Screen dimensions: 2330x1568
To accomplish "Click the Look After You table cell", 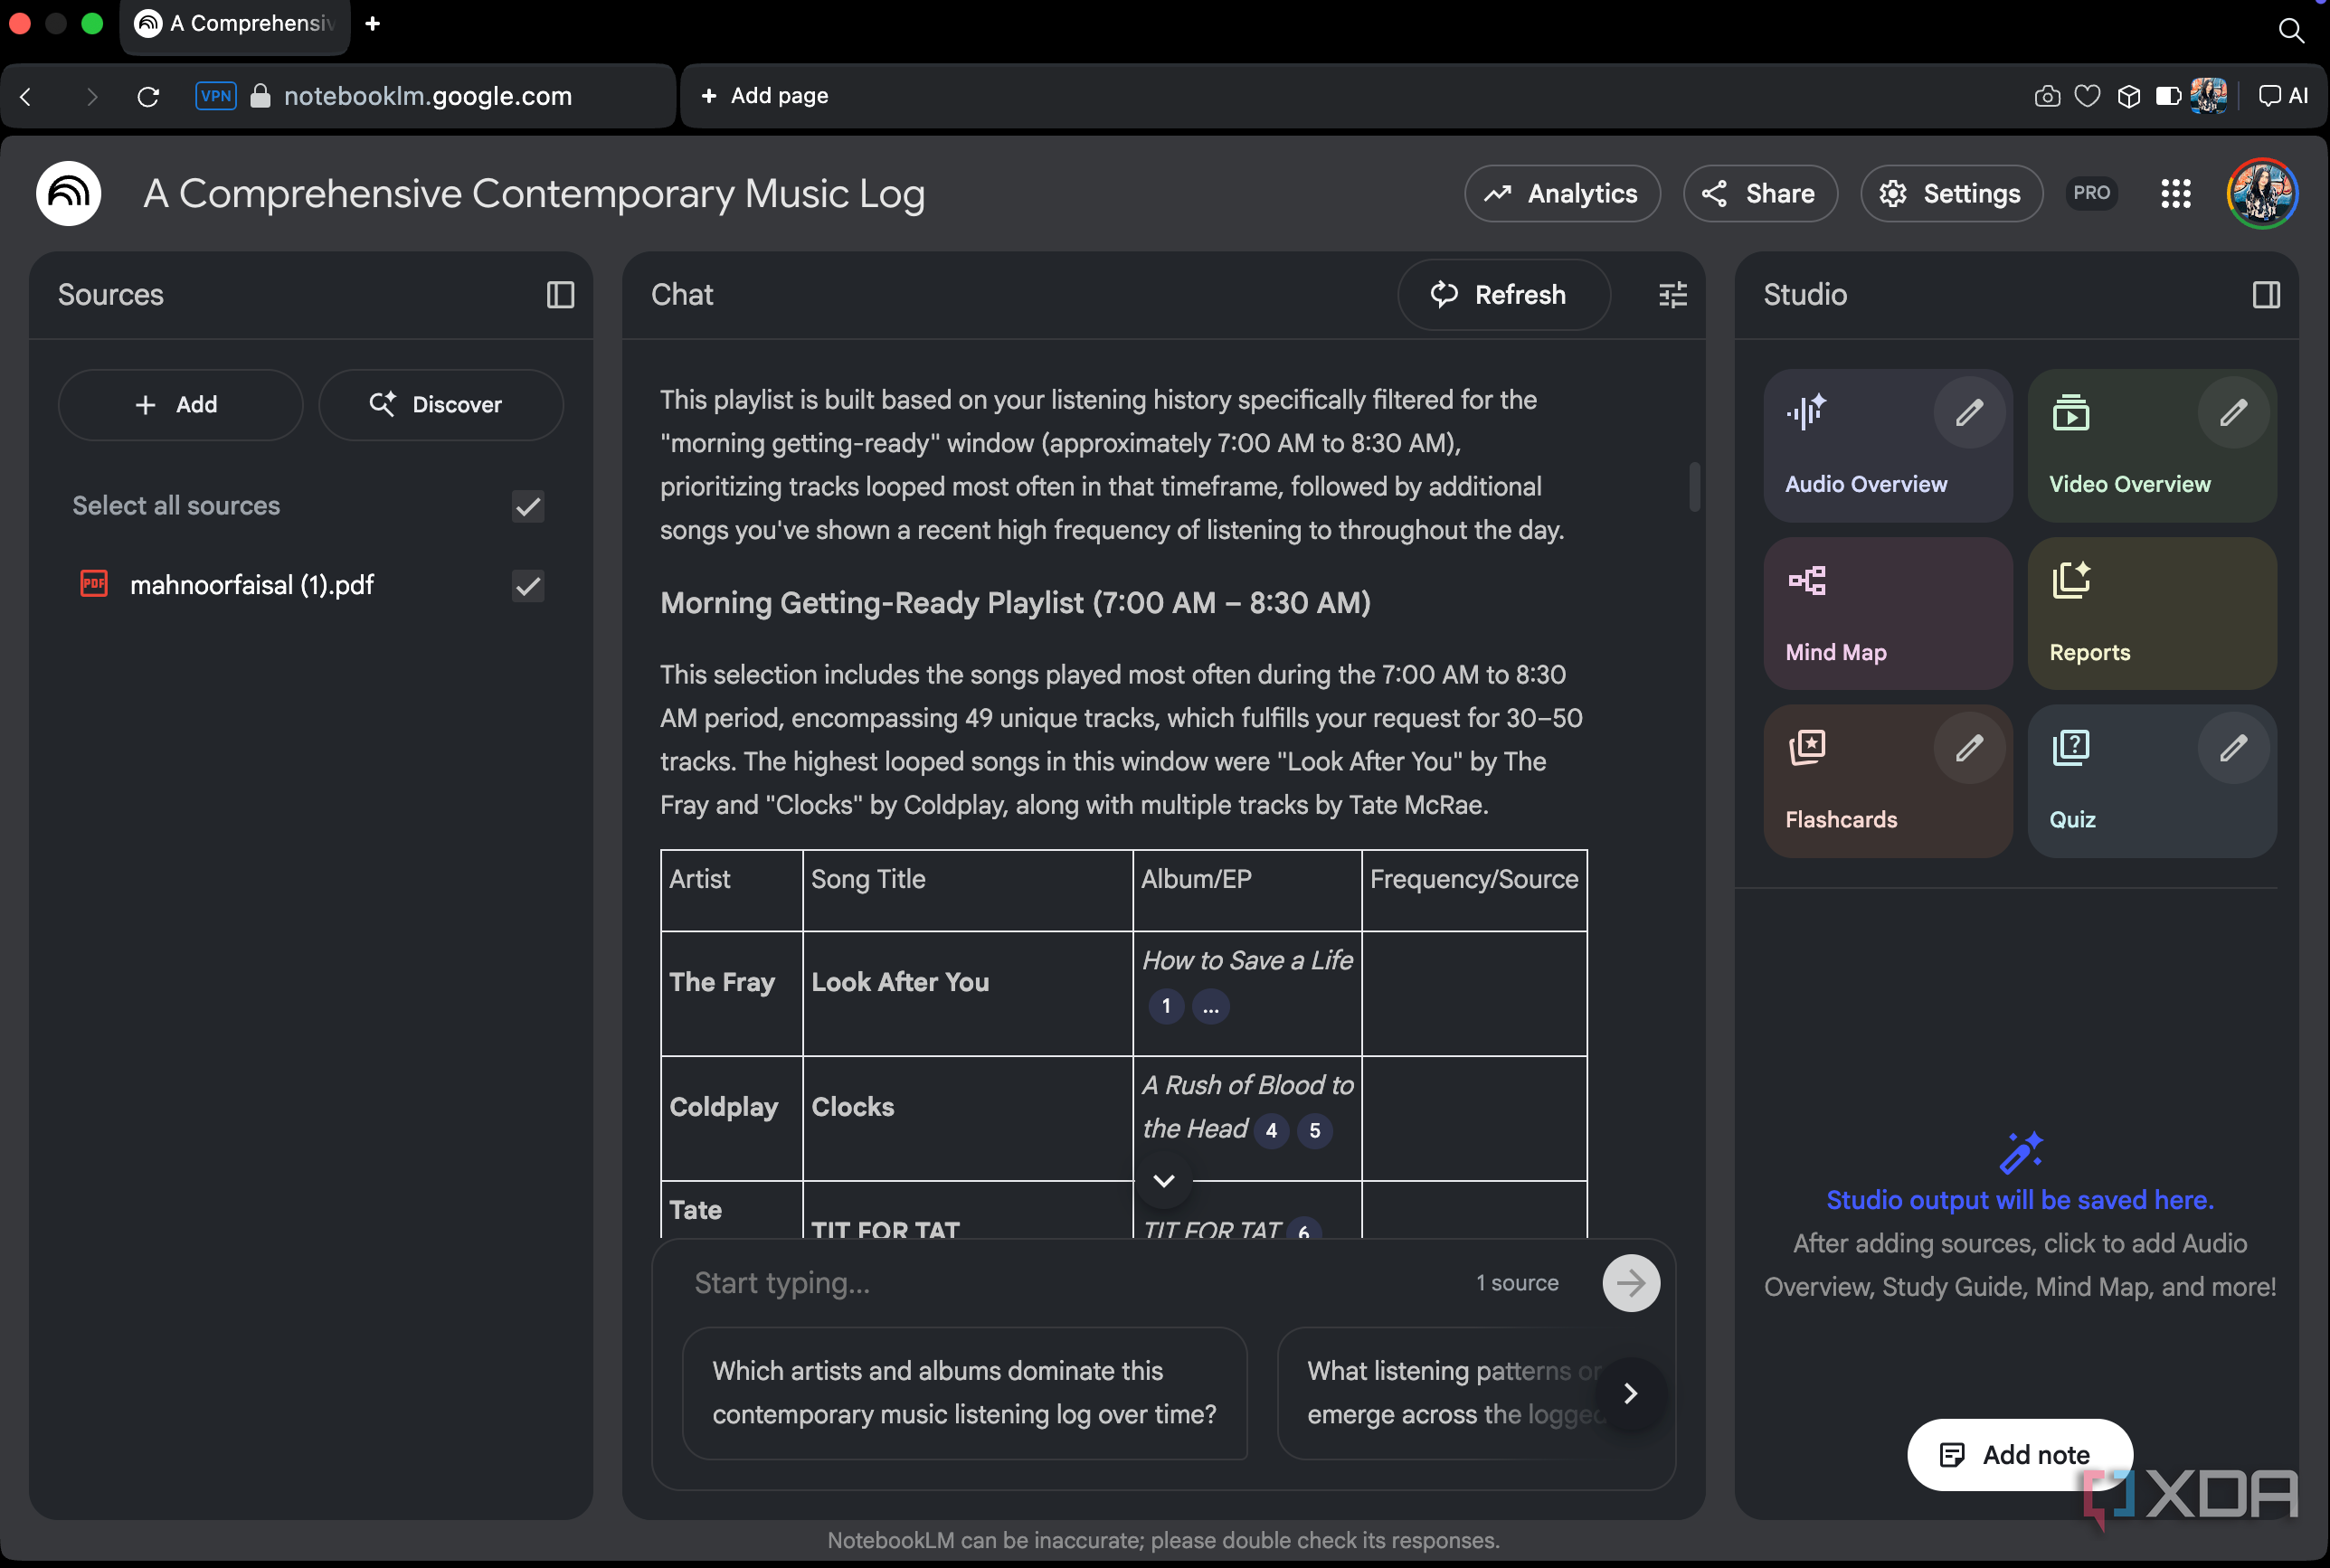I will click(968, 993).
